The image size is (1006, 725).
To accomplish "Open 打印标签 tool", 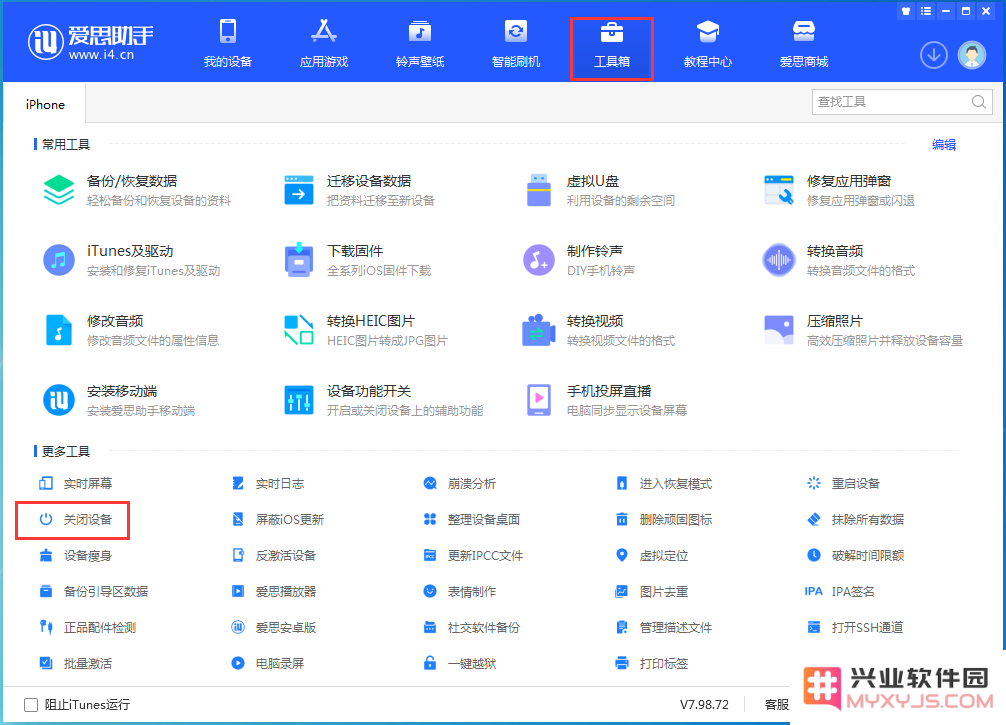I will [651, 663].
